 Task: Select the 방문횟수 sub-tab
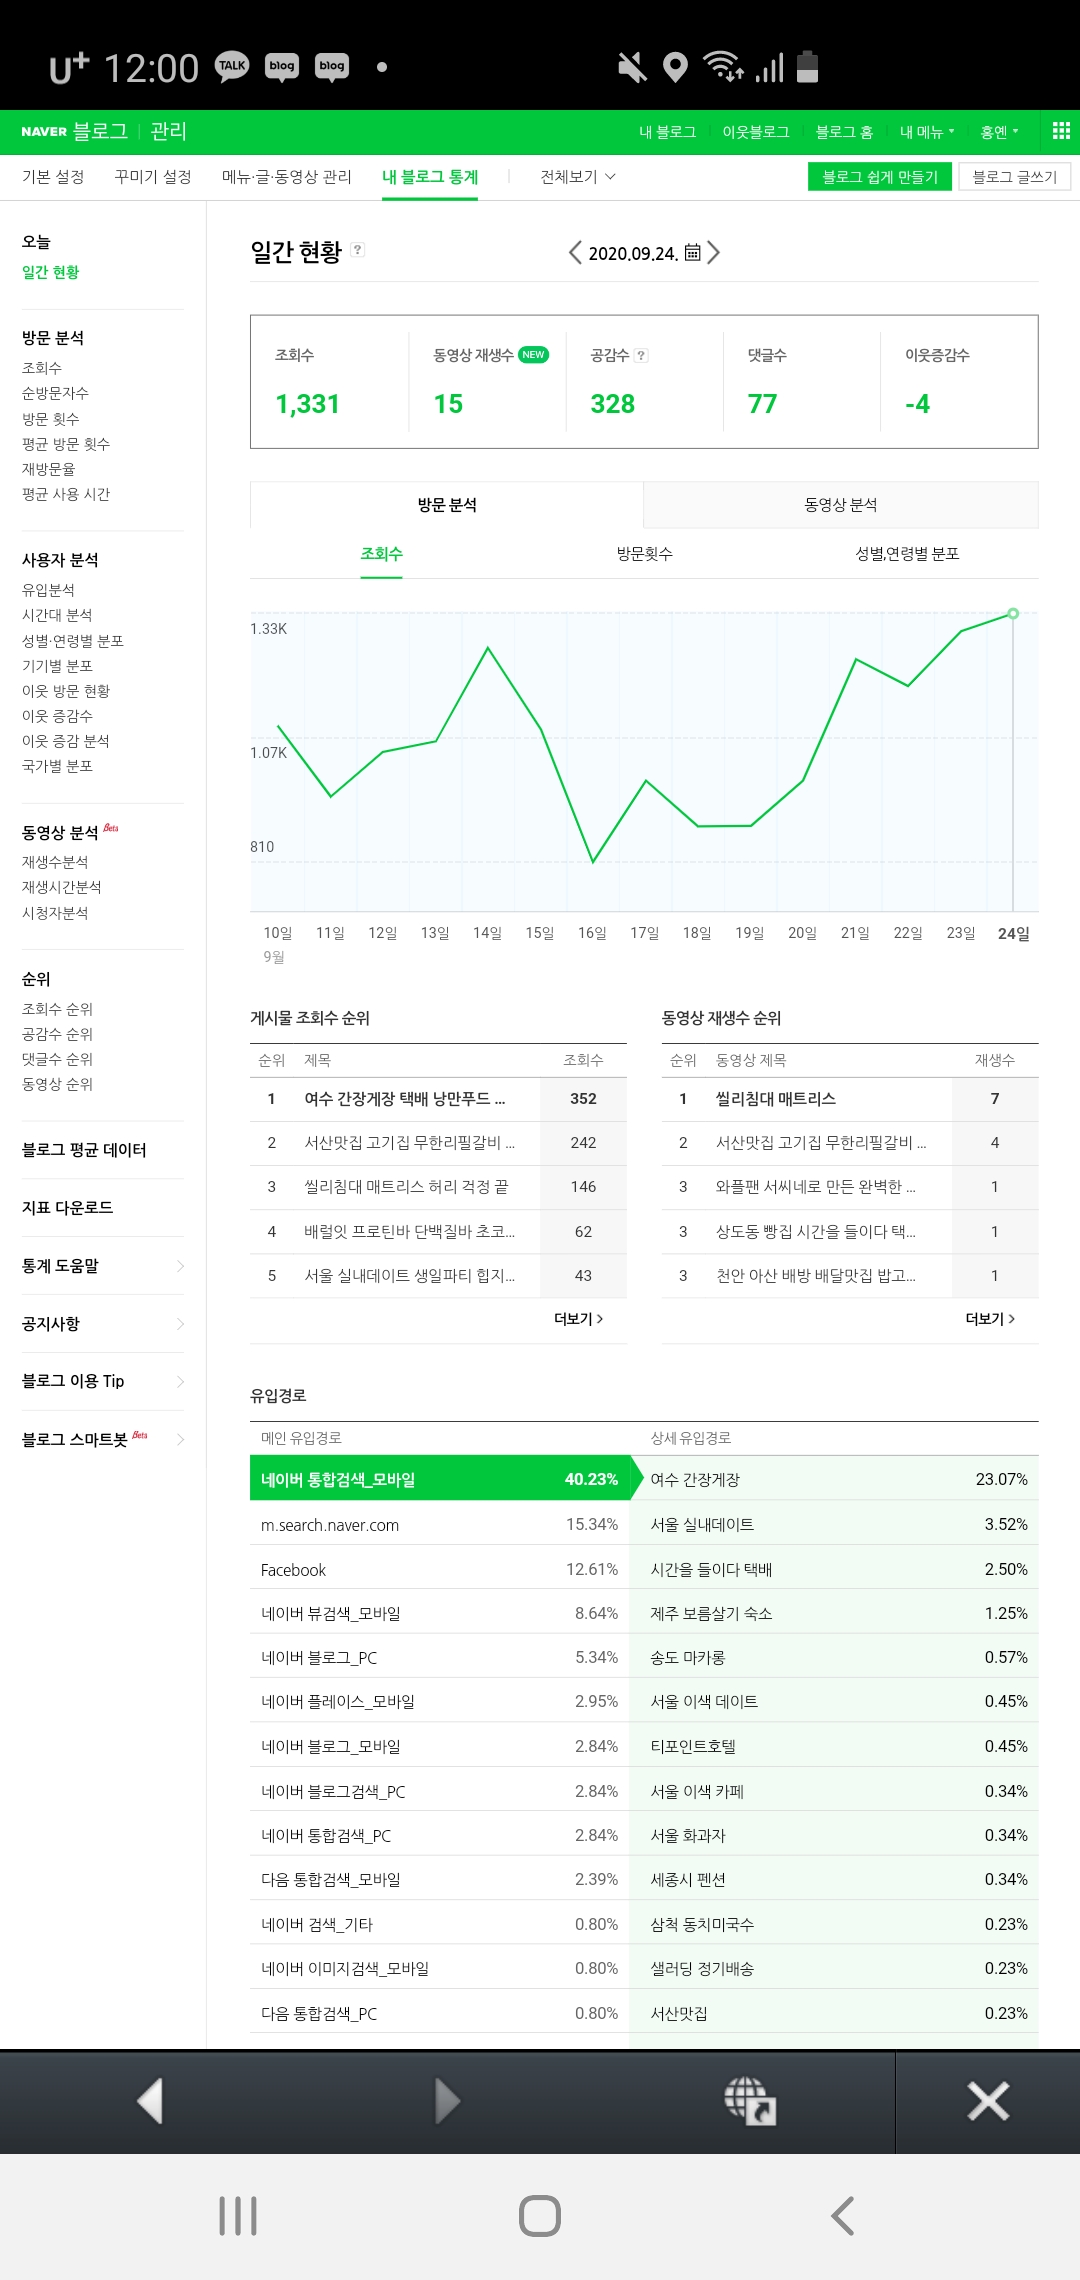[x=644, y=554]
